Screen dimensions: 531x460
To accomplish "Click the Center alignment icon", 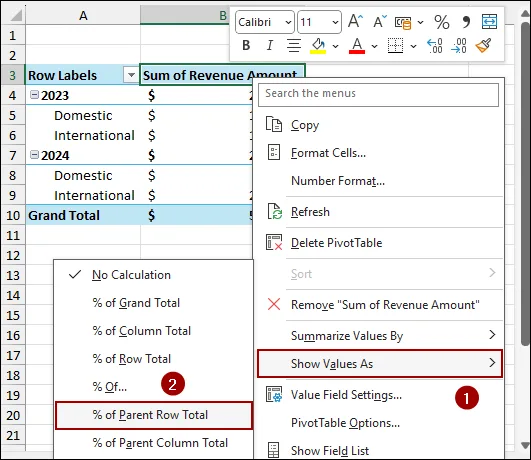I will pos(294,45).
